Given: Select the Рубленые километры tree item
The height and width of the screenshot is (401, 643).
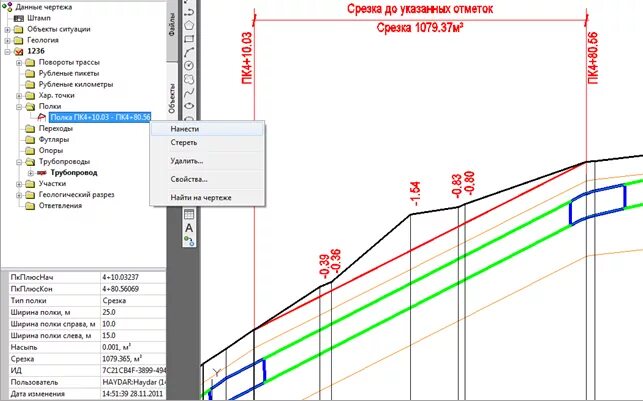Looking at the screenshot, I should (76, 84).
